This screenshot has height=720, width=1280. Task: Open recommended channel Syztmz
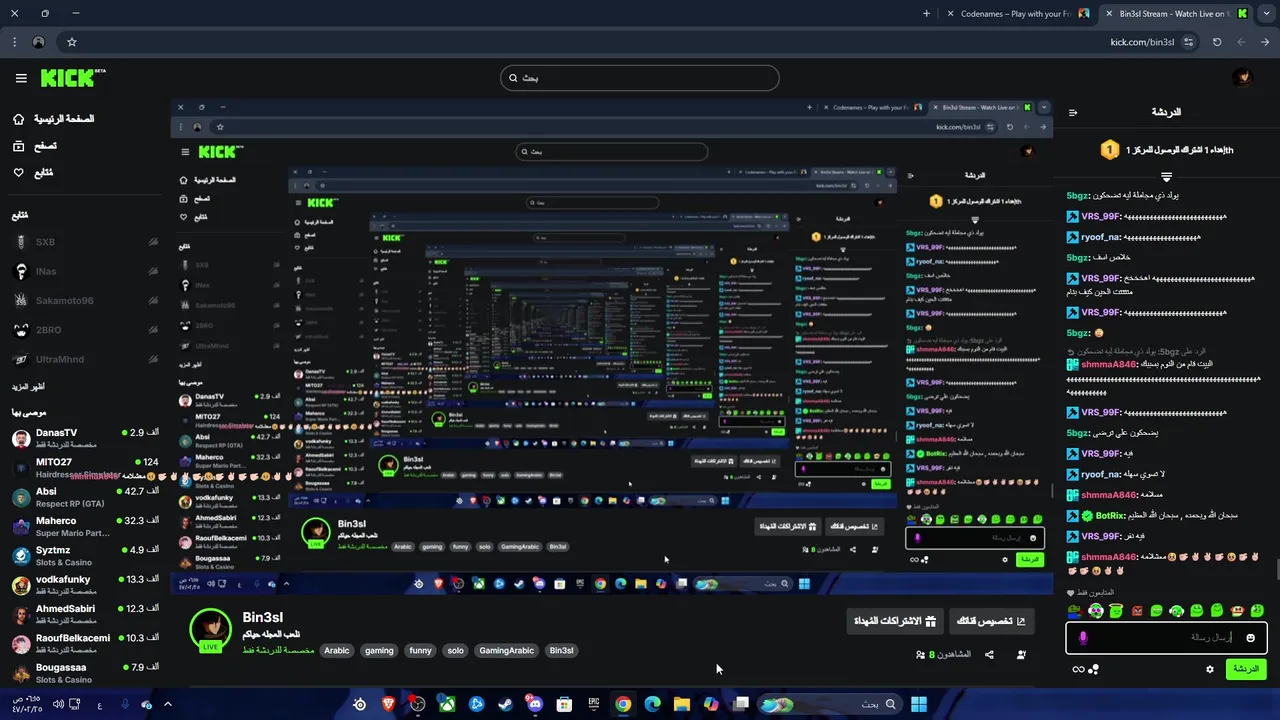[x=85, y=556]
